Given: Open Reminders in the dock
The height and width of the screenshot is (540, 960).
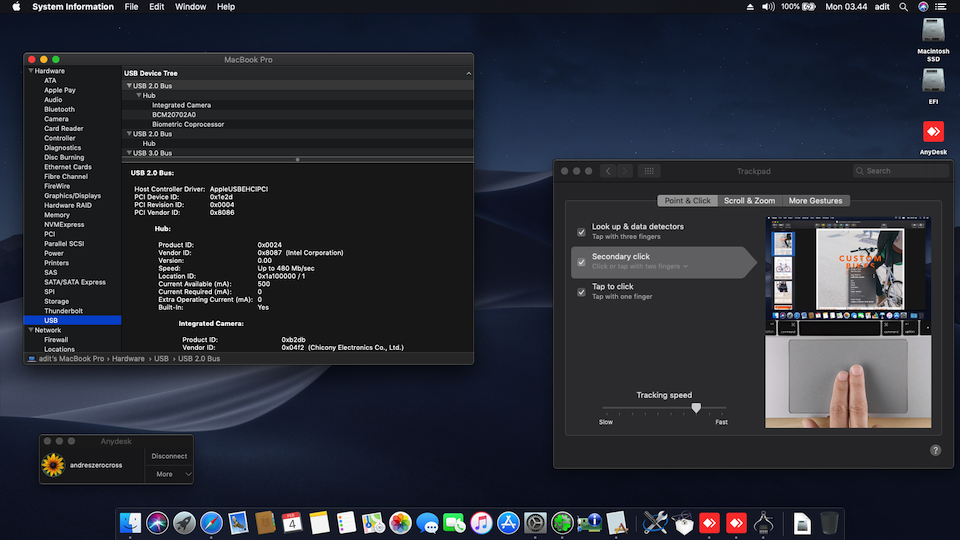Looking at the screenshot, I should pos(346,523).
